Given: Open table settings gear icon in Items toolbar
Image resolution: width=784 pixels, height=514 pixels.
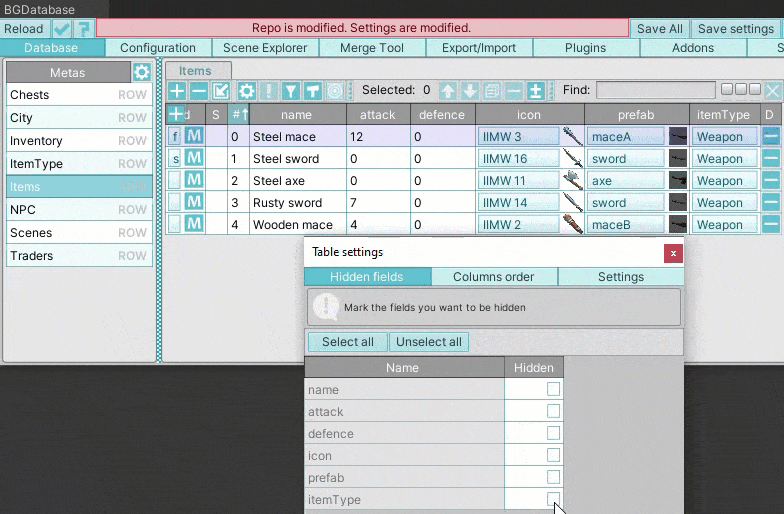Looking at the screenshot, I should click(x=246, y=91).
